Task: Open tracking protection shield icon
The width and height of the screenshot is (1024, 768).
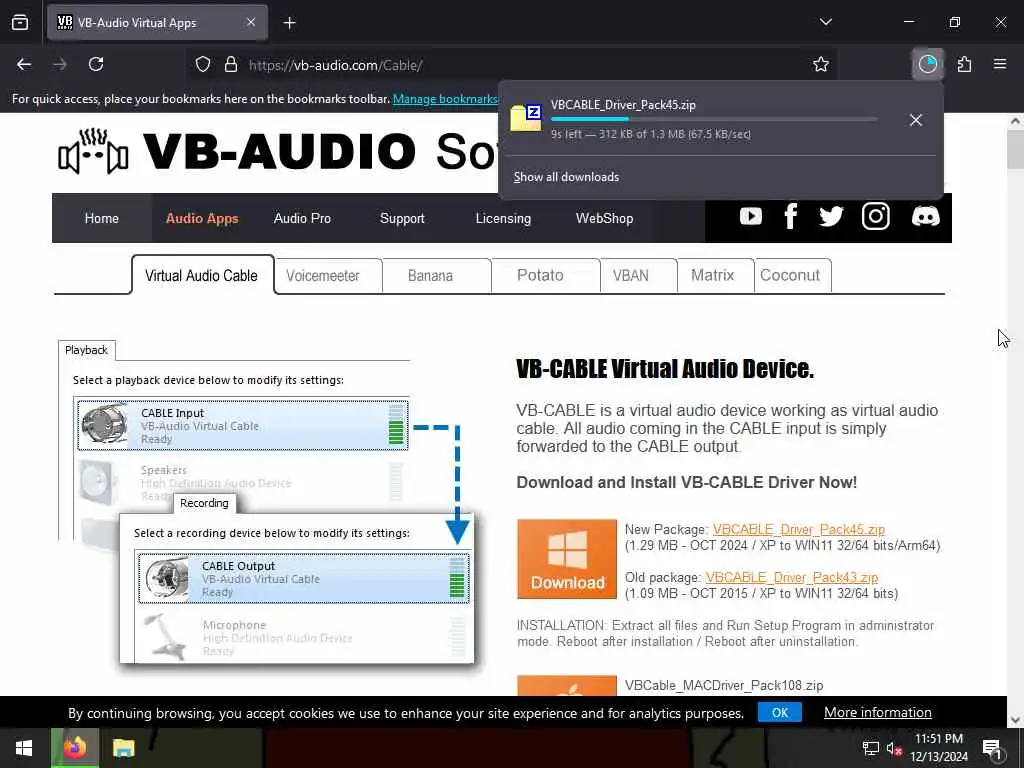Action: (203, 65)
